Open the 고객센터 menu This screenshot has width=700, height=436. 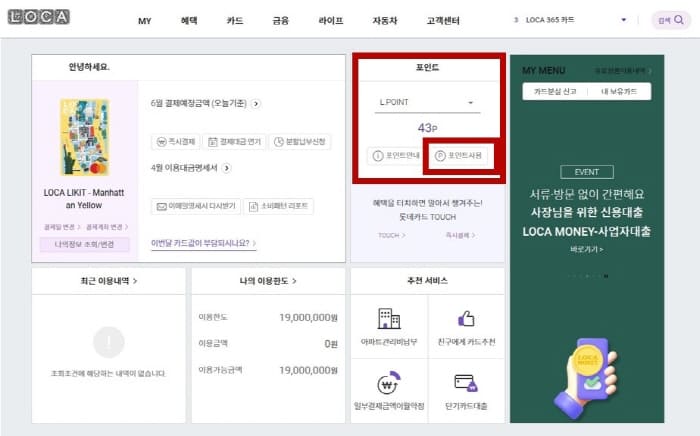pyautogui.click(x=443, y=21)
